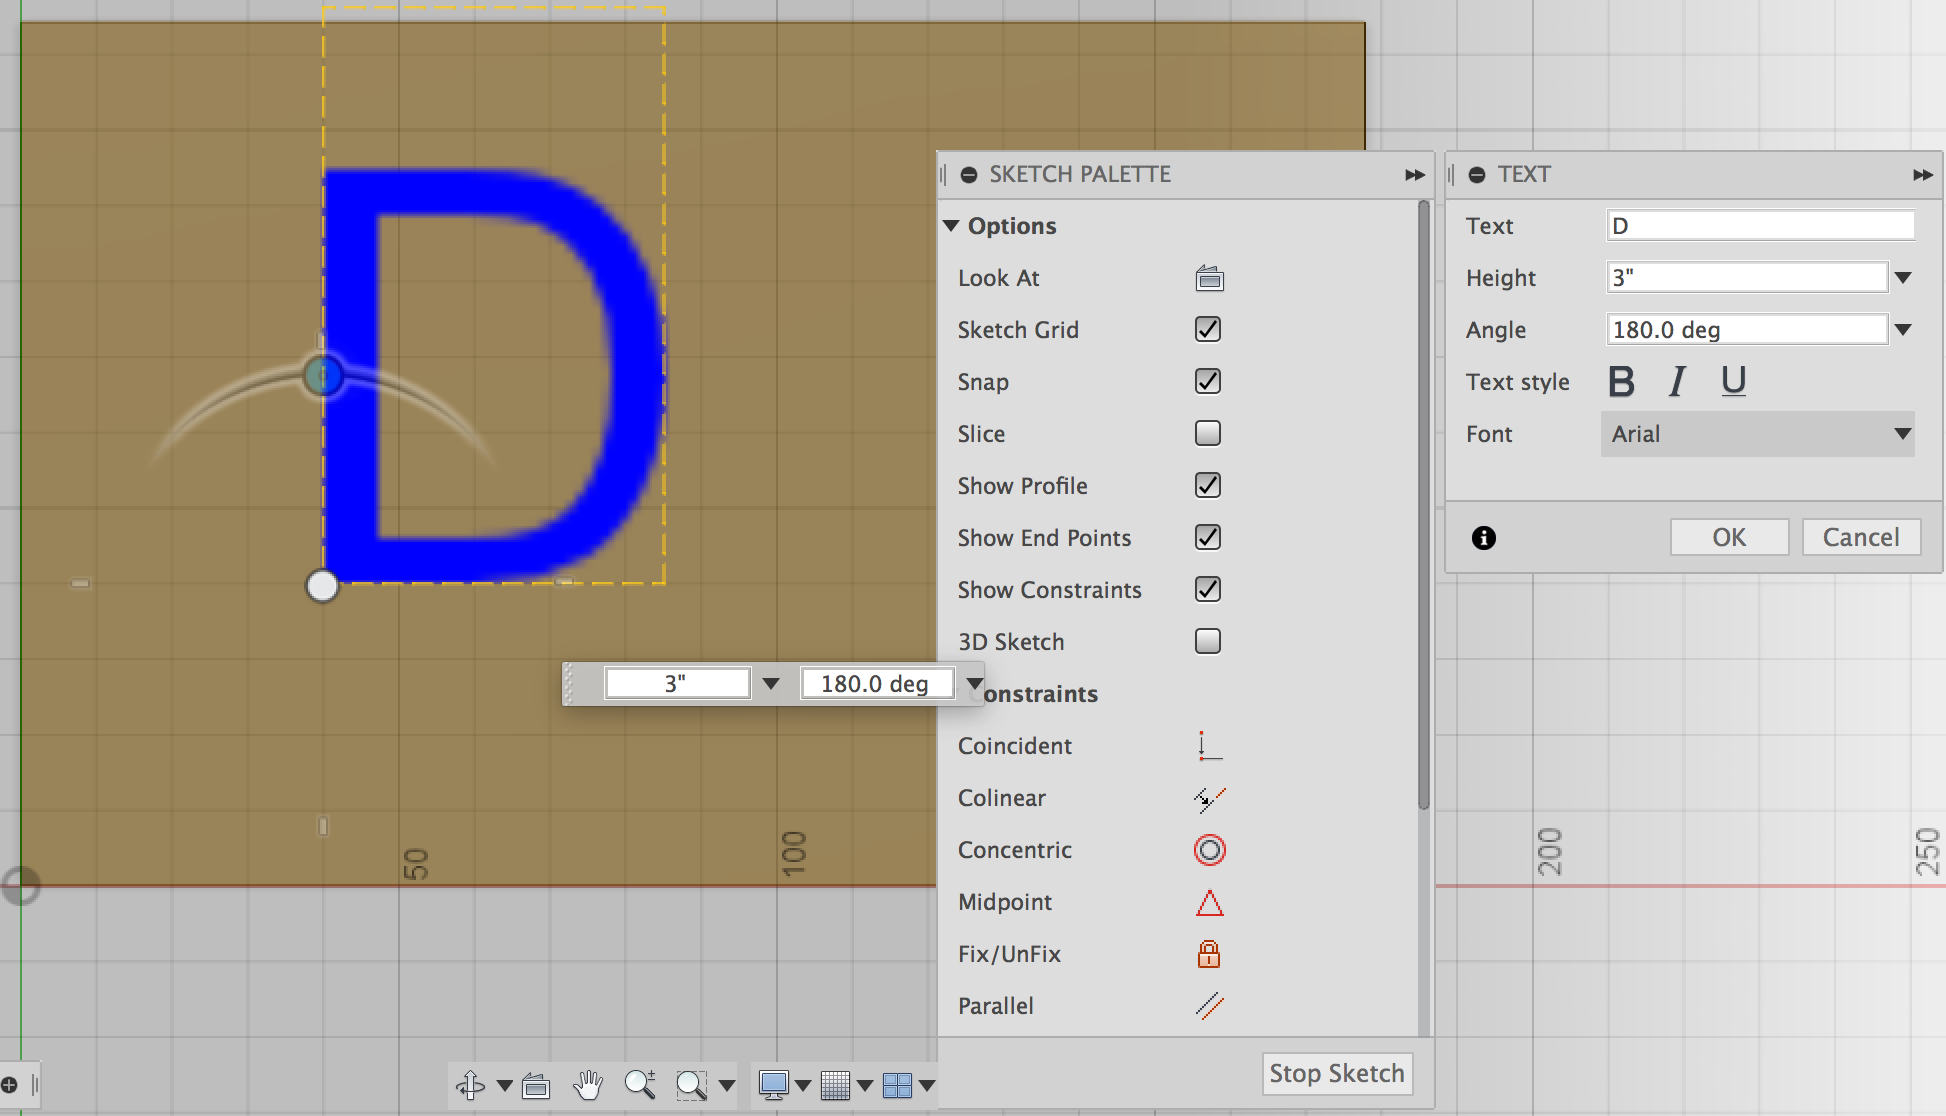Uncheck the Snap checkbox
1946x1116 pixels.
pyautogui.click(x=1208, y=382)
